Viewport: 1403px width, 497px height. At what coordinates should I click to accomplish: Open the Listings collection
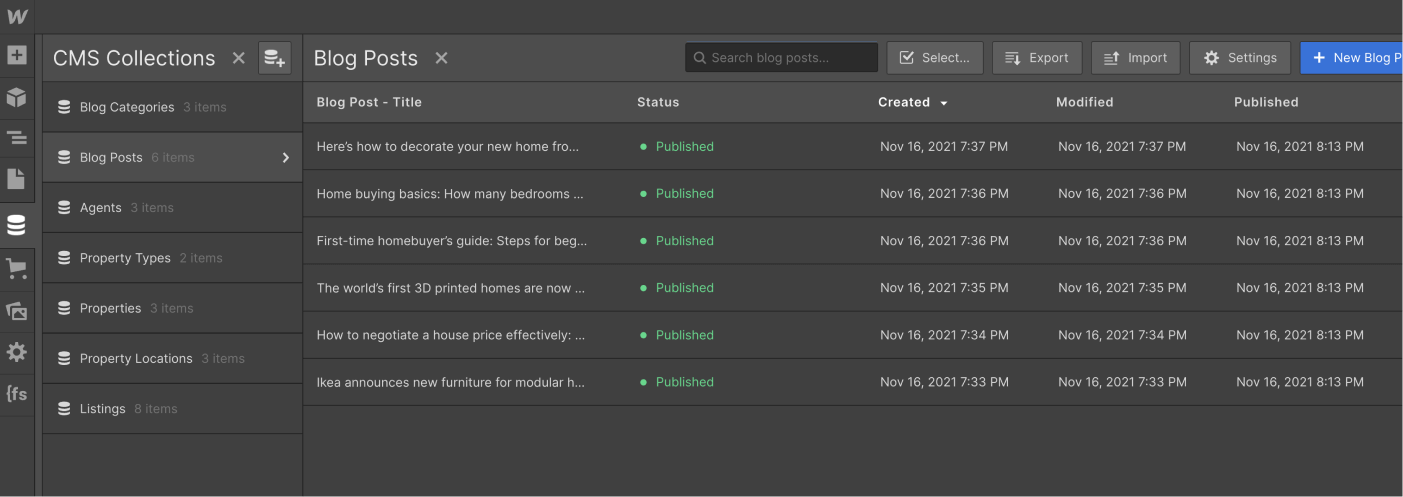(103, 409)
